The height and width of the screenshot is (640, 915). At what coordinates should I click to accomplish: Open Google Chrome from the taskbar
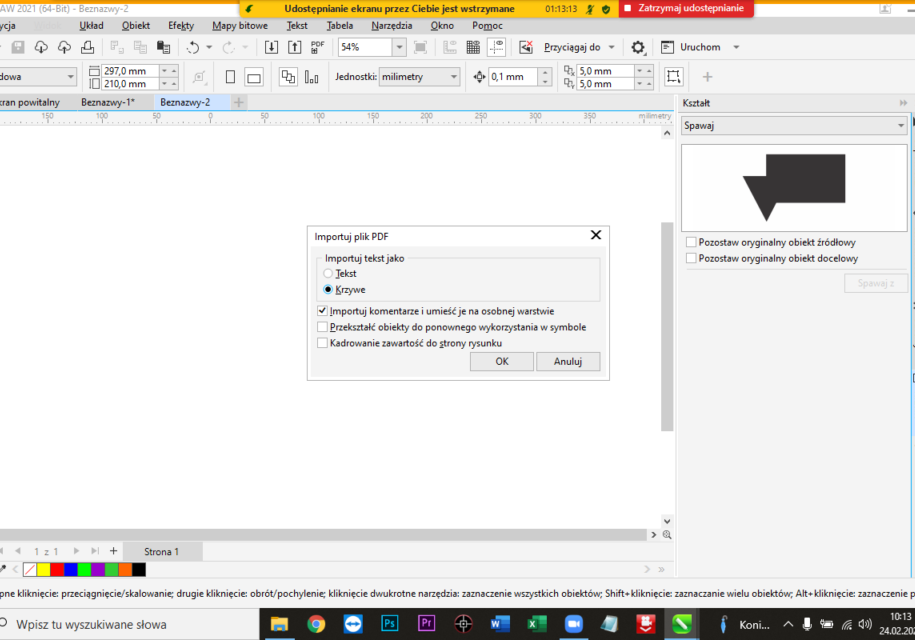pyautogui.click(x=316, y=624)
